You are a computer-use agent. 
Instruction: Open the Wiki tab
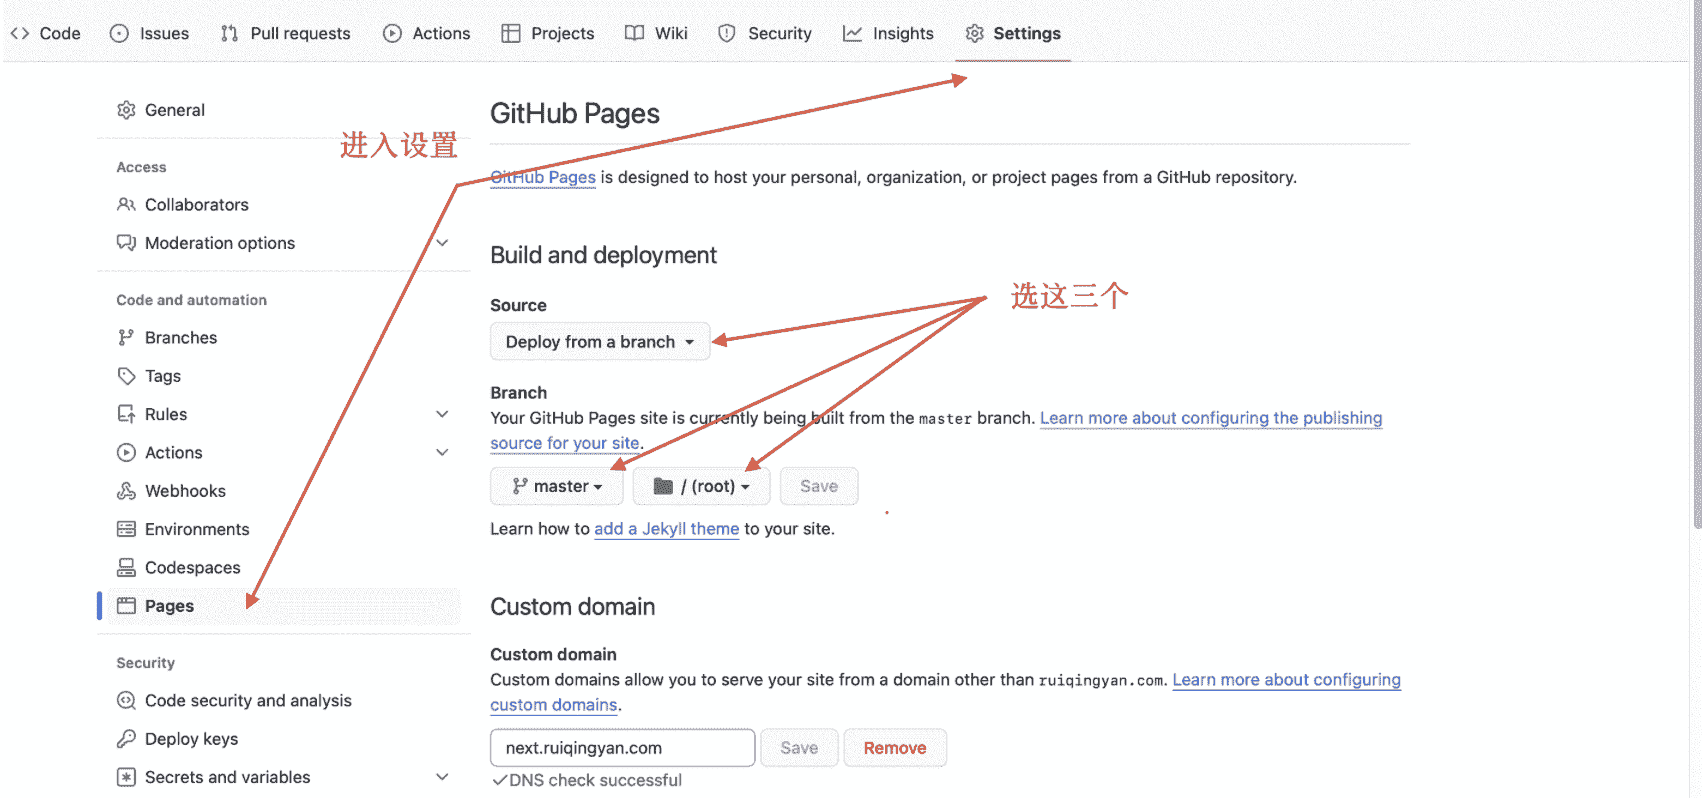[656, 33]
